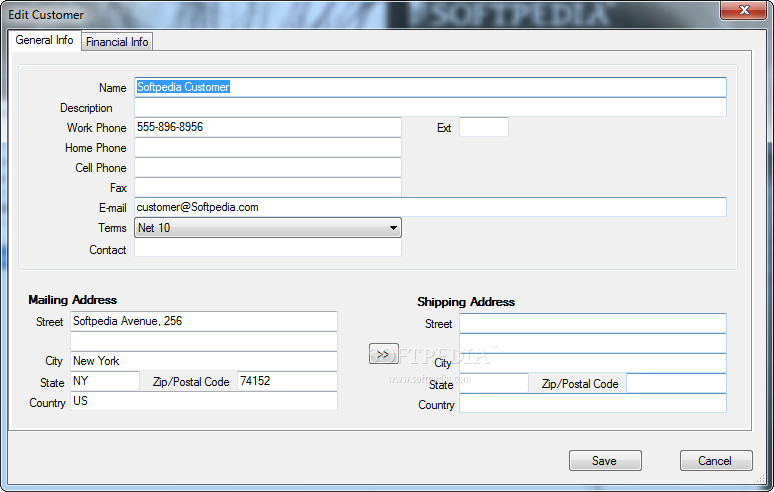The width and height of the screenshot is (774, 492).
Task: Click the Fax input field
Action: point(268,187)
